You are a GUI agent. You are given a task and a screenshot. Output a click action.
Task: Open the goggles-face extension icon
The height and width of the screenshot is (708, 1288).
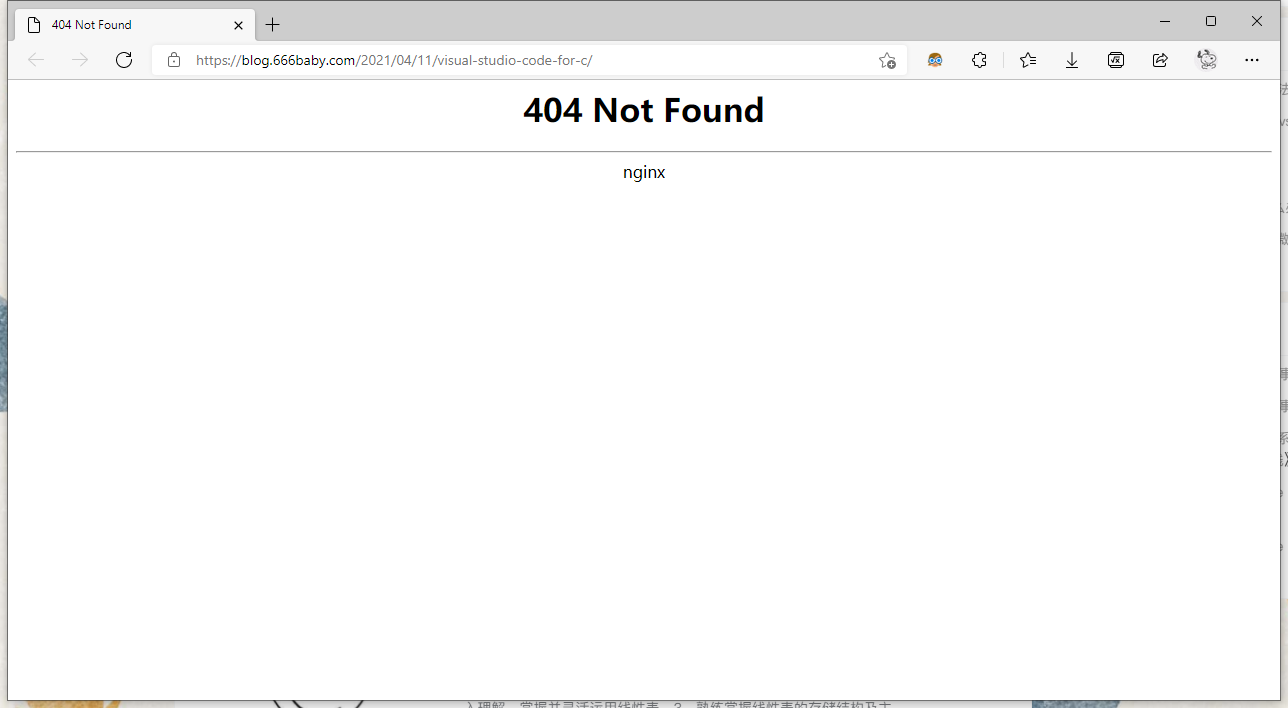935,60
